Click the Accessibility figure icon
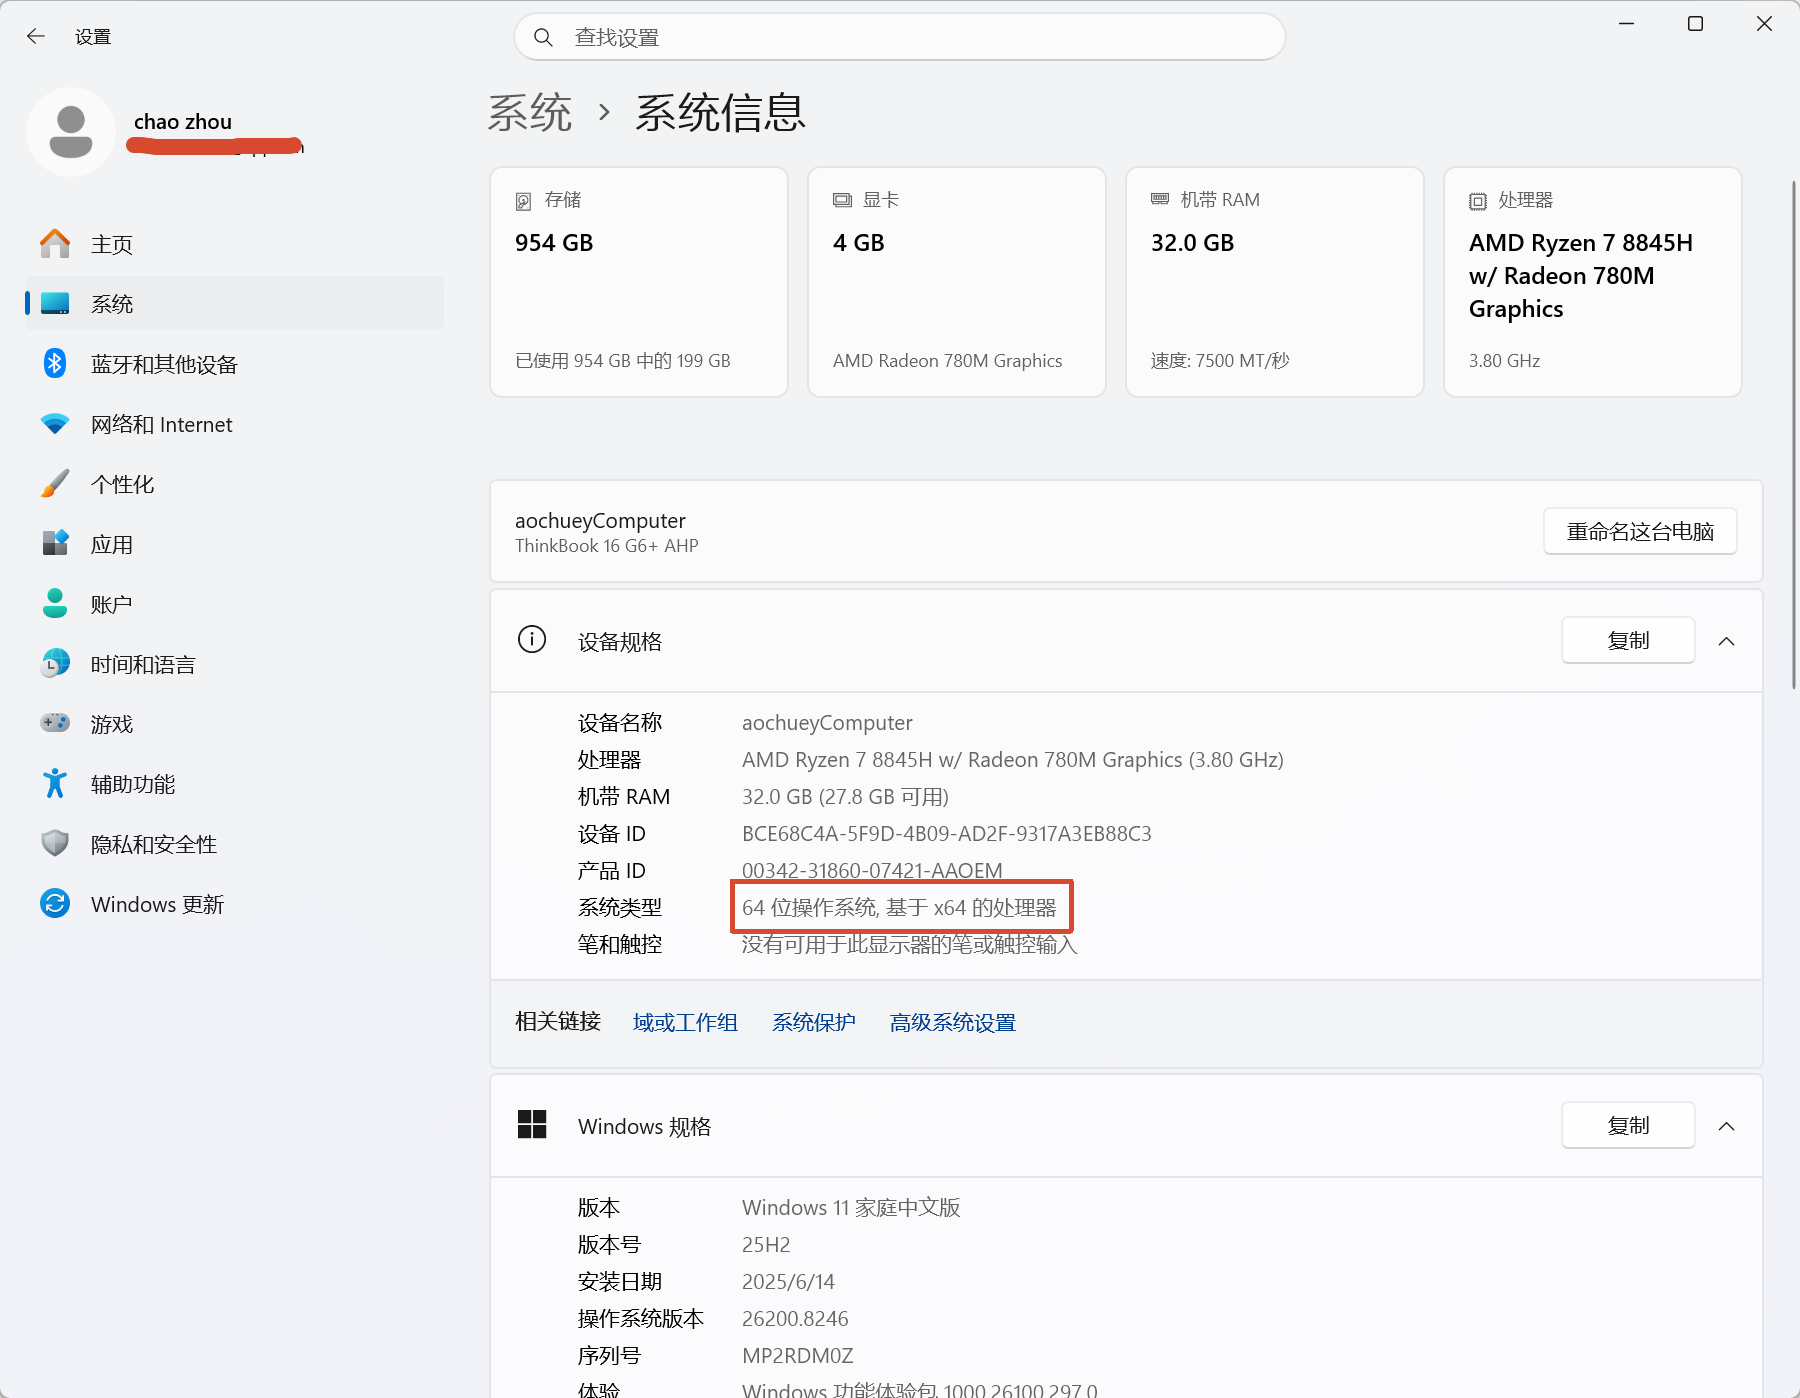Screen dimensions: 1800x1398 pyautogui.click(x=55, y=783)
